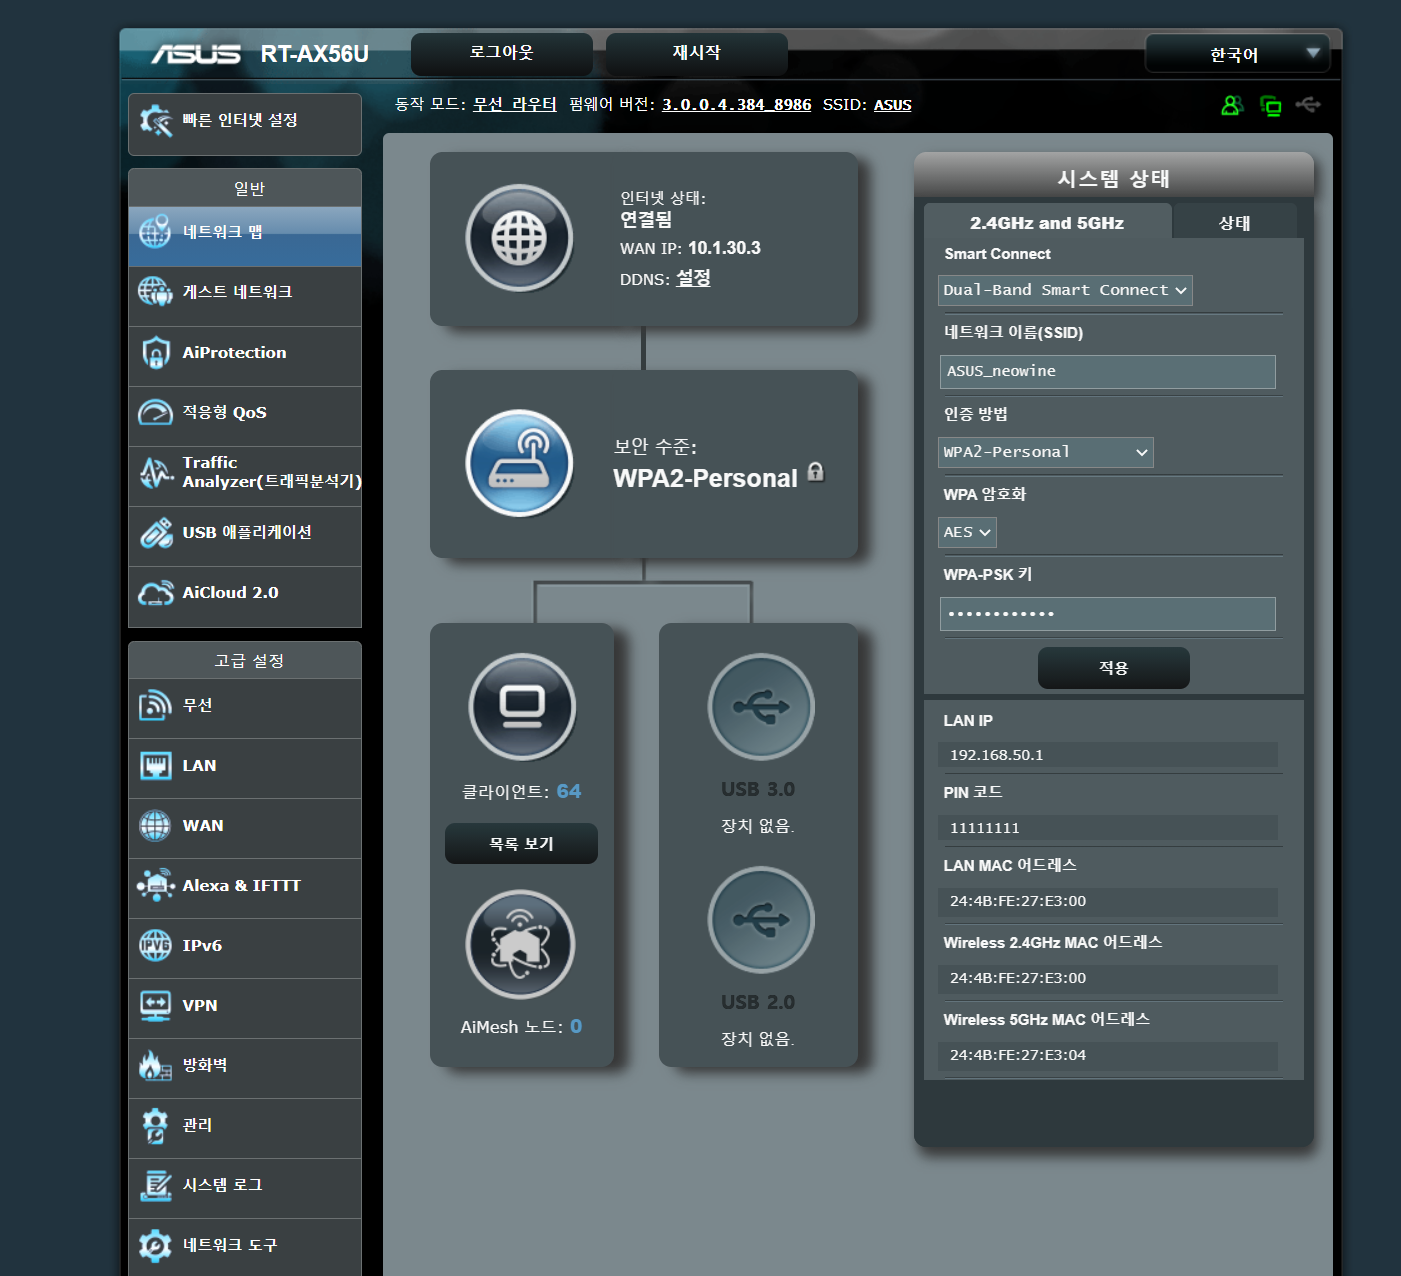
Task: Select 적응형 QoS menu item
Action: (x=245, y=416)
